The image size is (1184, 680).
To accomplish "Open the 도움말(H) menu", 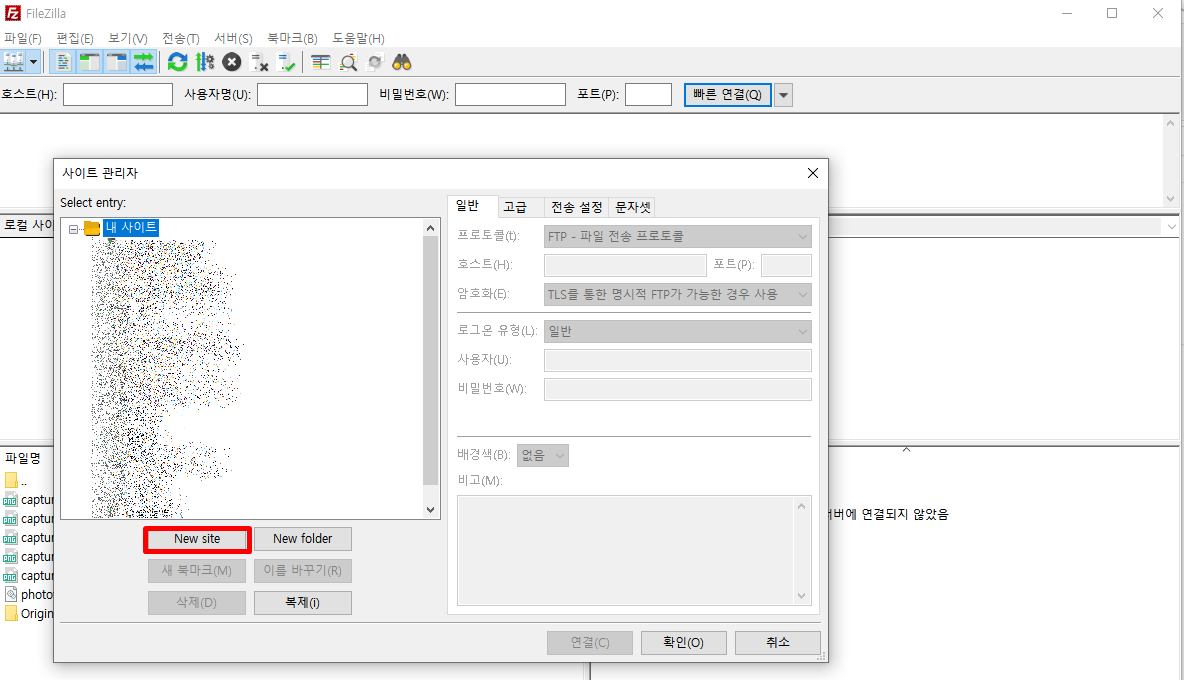I will pos(359,38).
